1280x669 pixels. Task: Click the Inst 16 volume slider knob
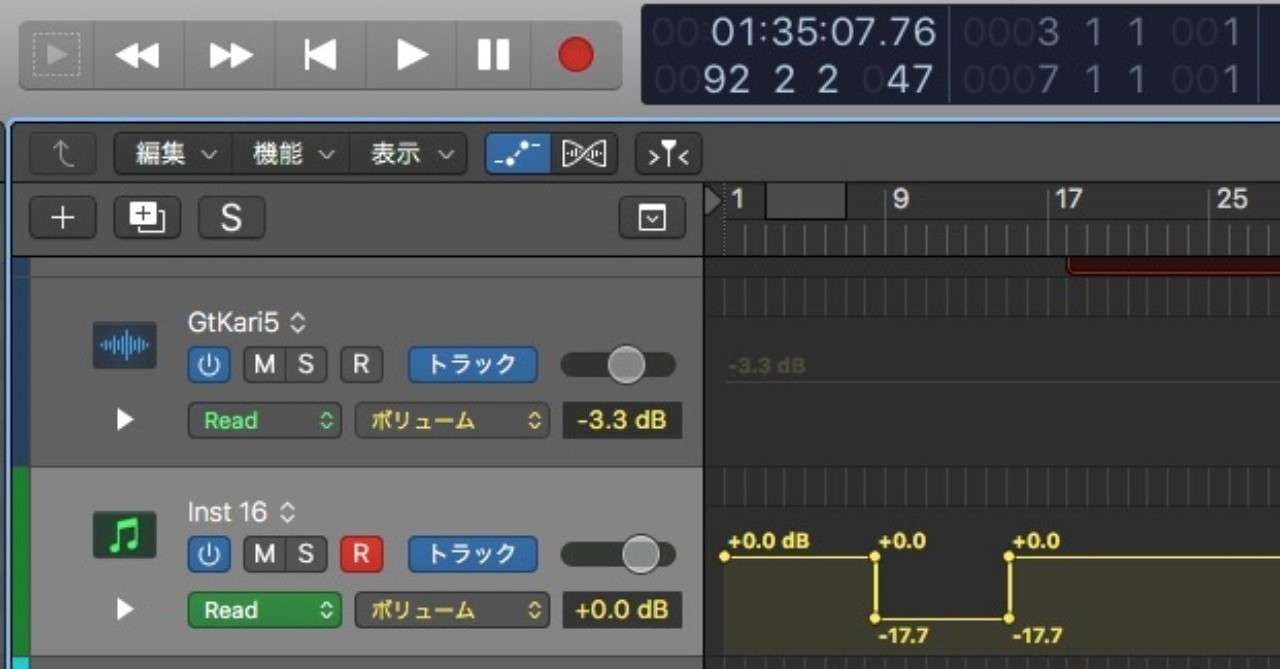[x=641, y=554]
